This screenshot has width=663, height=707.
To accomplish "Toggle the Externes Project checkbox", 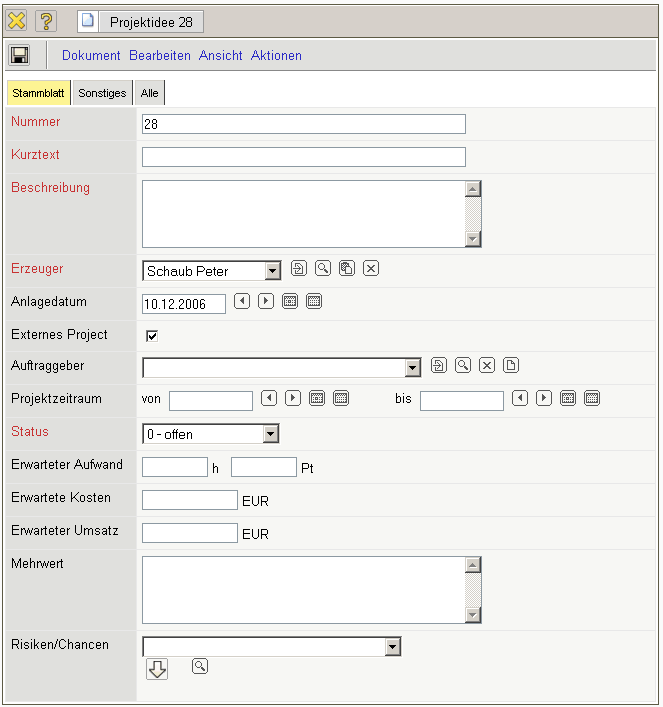I will [152, 335].
